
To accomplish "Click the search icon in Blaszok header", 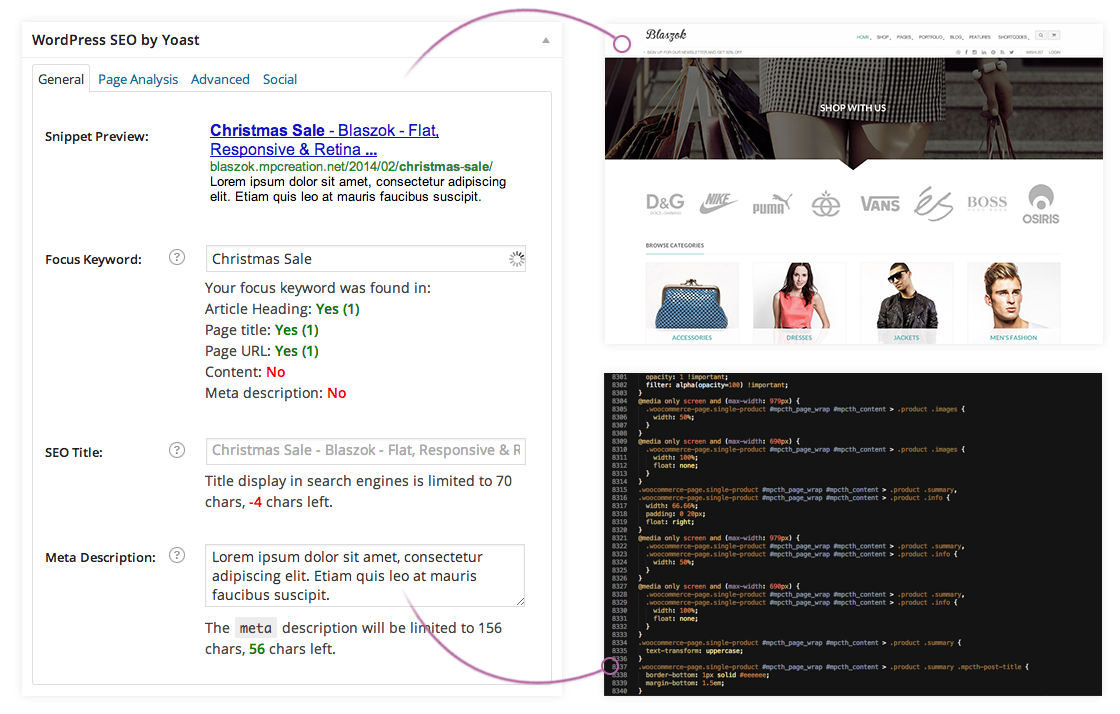I will click(x=1042, y=36).
